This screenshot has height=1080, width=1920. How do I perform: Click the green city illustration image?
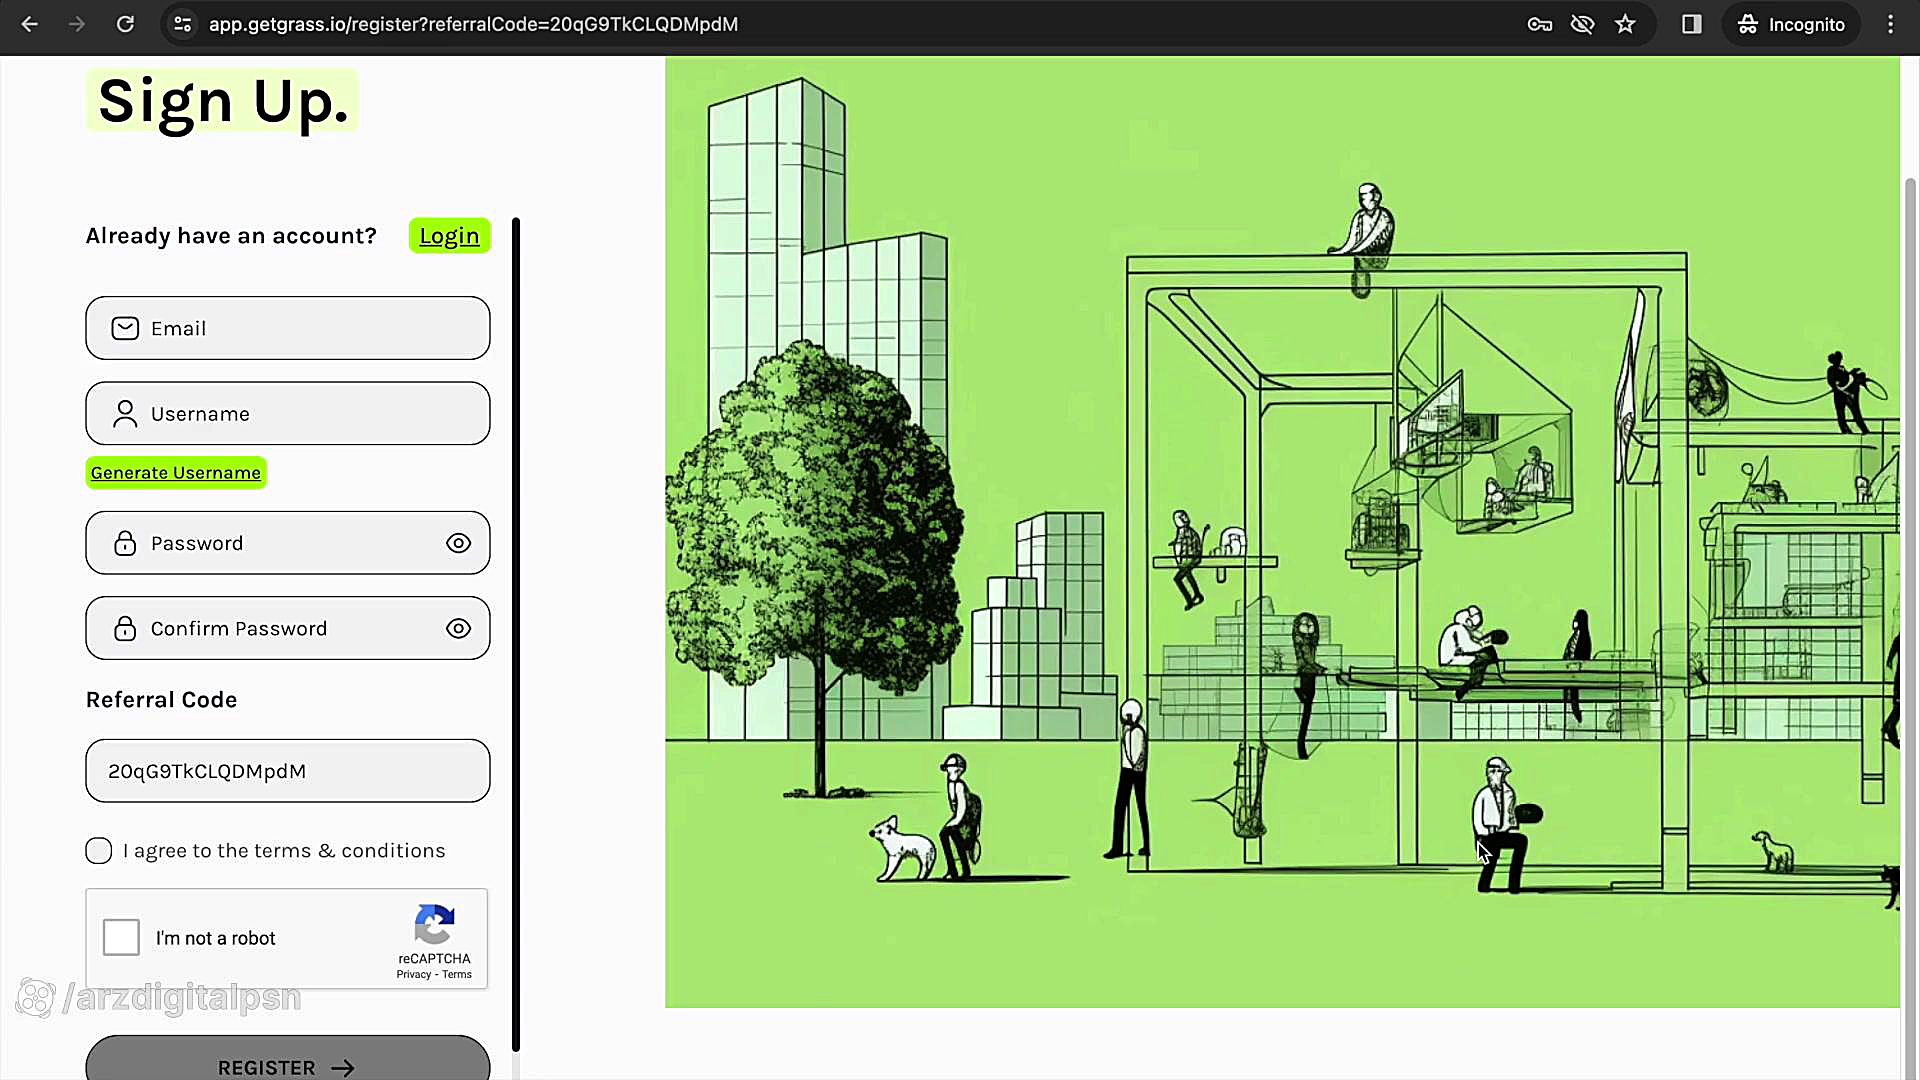(x=1282, y=532)
